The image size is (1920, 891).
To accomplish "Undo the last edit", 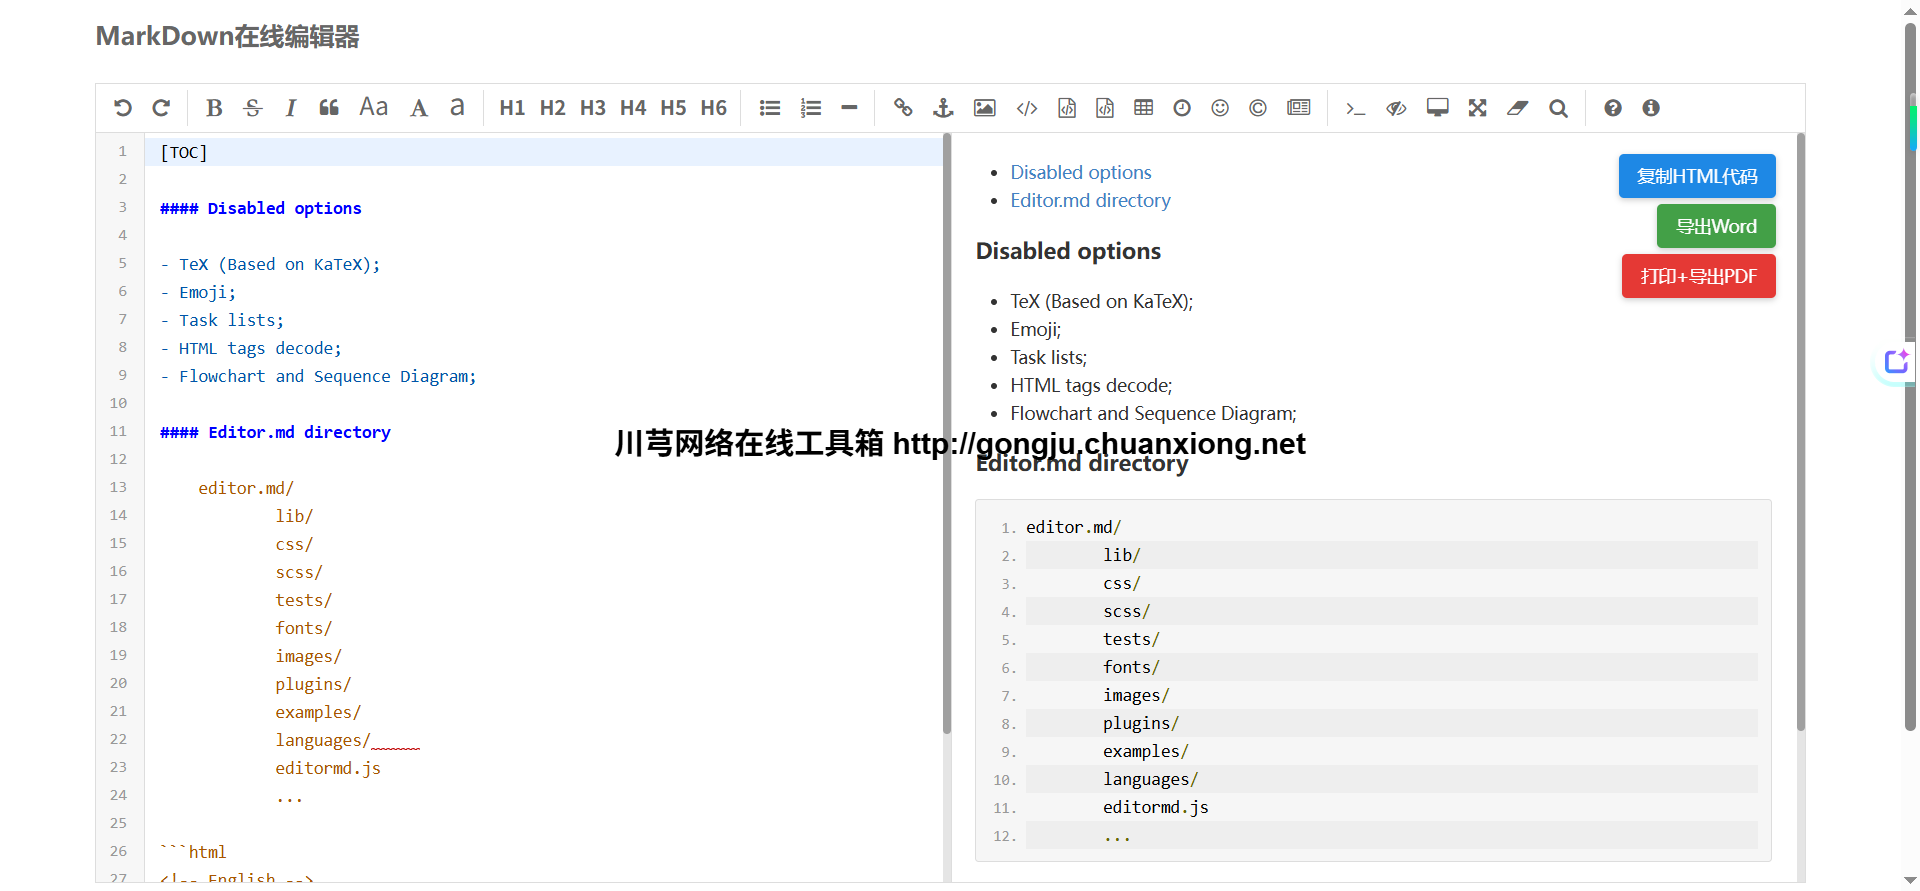I will click(x=123, y=108).
